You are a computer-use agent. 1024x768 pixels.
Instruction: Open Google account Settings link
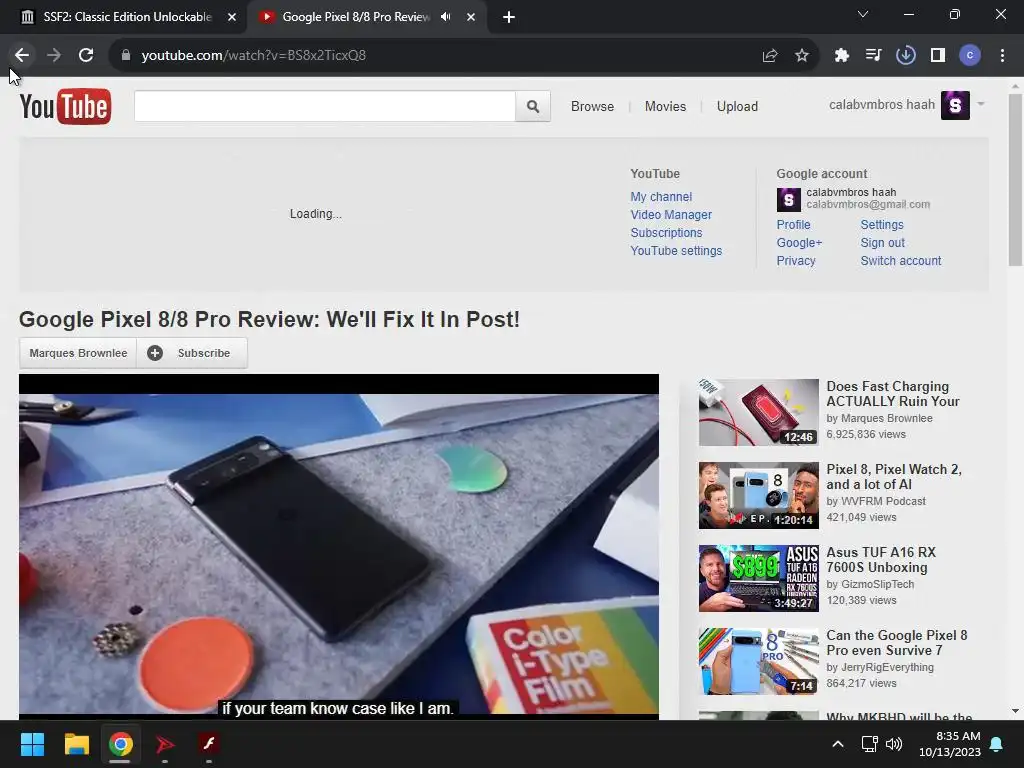tap(882, 225)
